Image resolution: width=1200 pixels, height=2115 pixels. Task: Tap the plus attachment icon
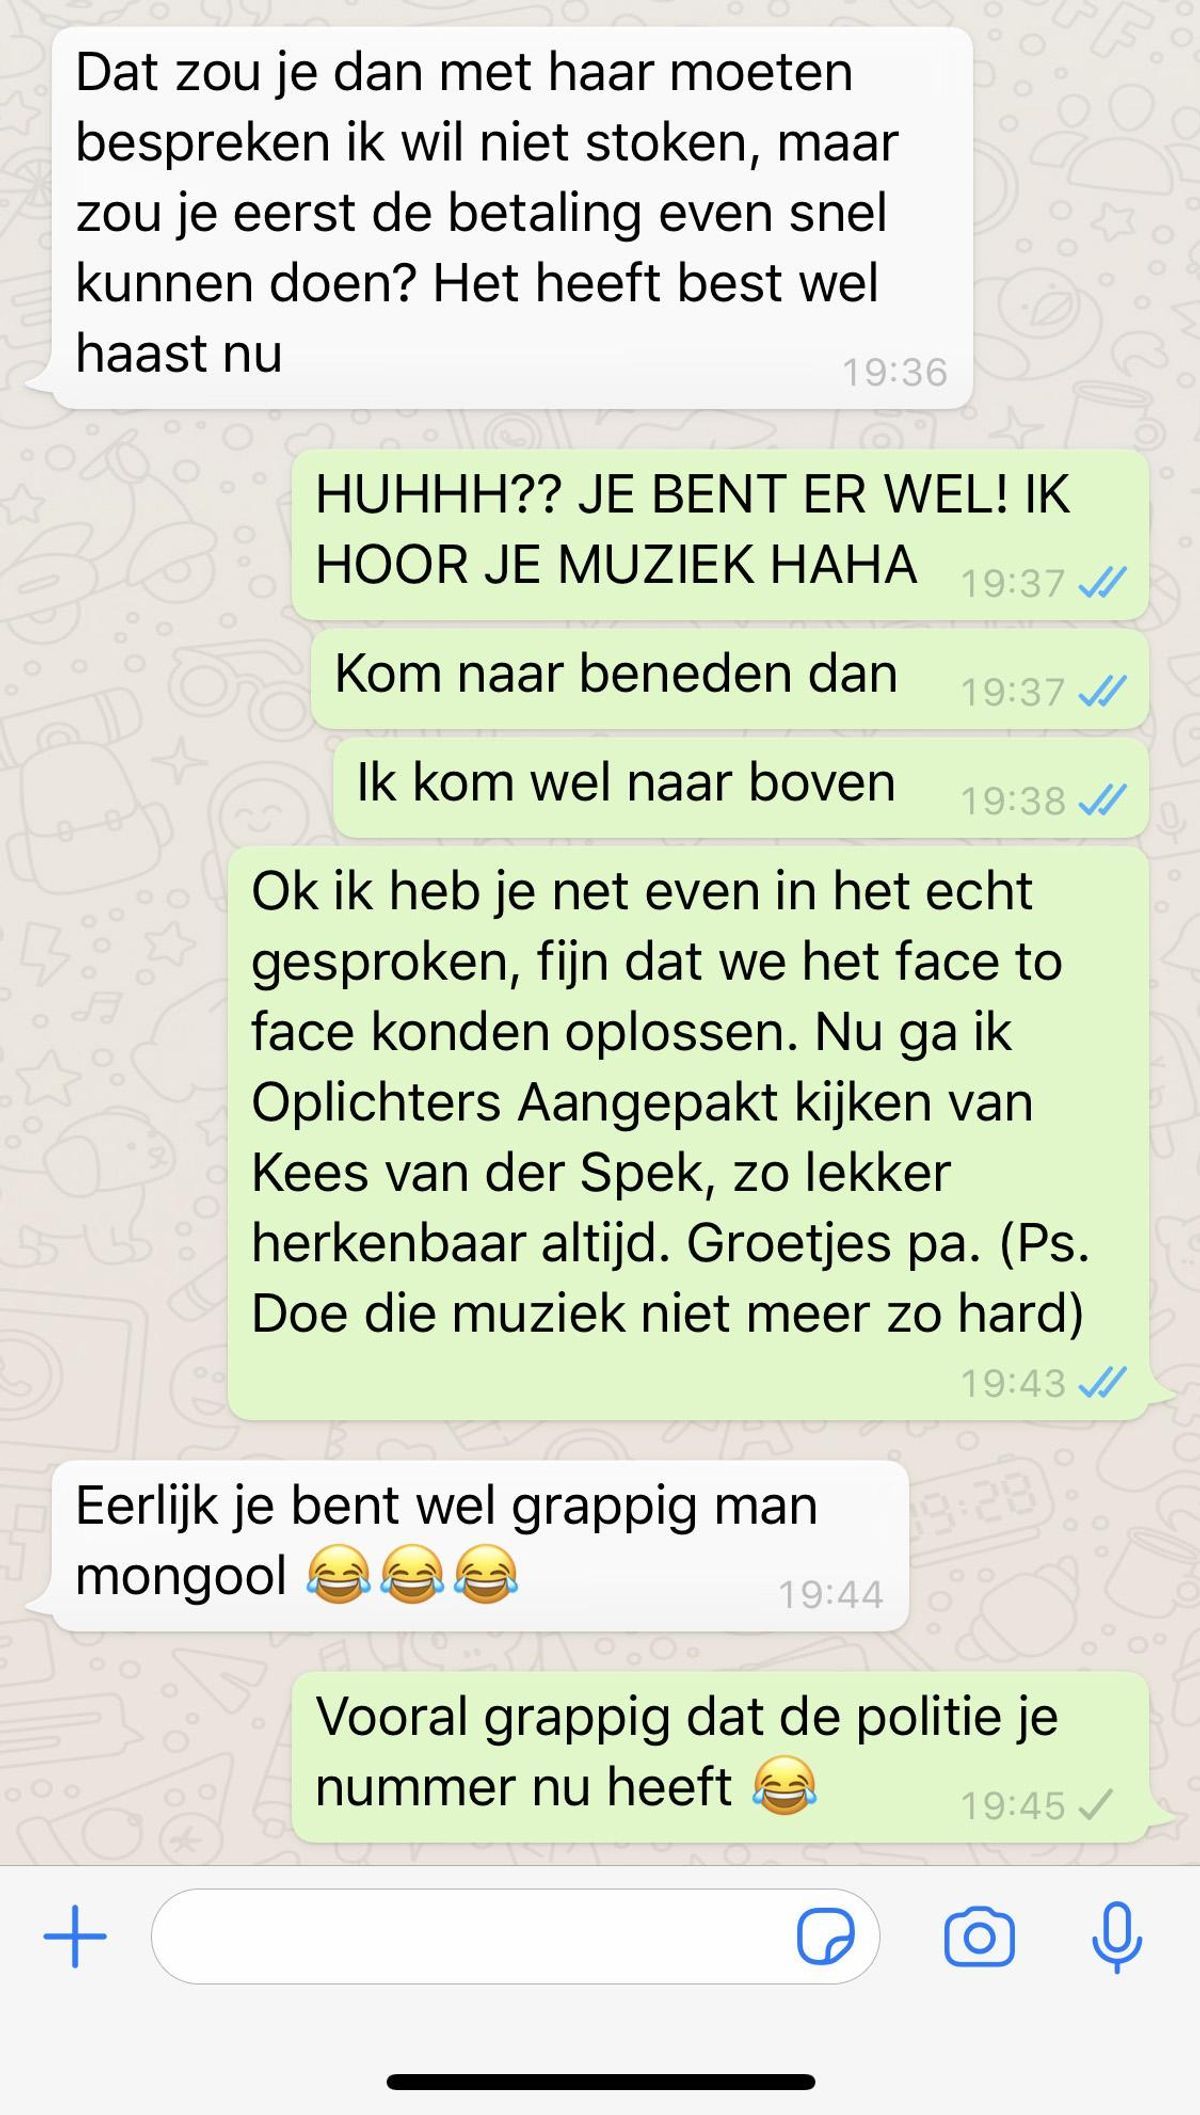click(75, 1937)
